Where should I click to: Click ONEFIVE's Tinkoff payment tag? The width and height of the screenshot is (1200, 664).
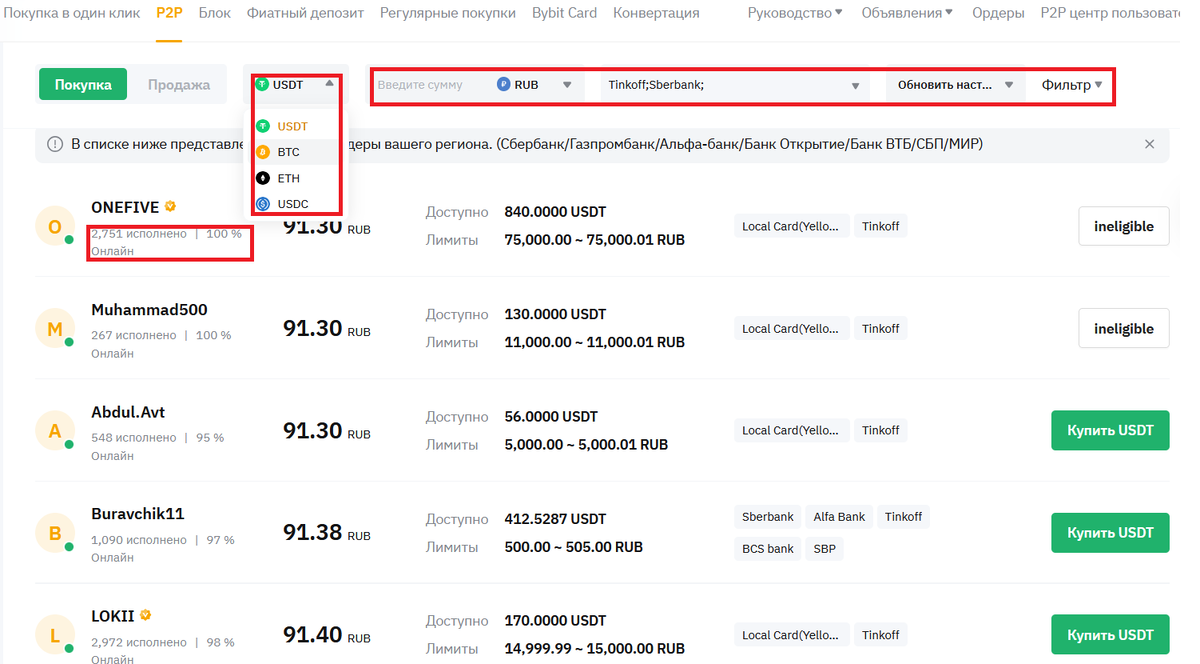click(x=881, y=226)
